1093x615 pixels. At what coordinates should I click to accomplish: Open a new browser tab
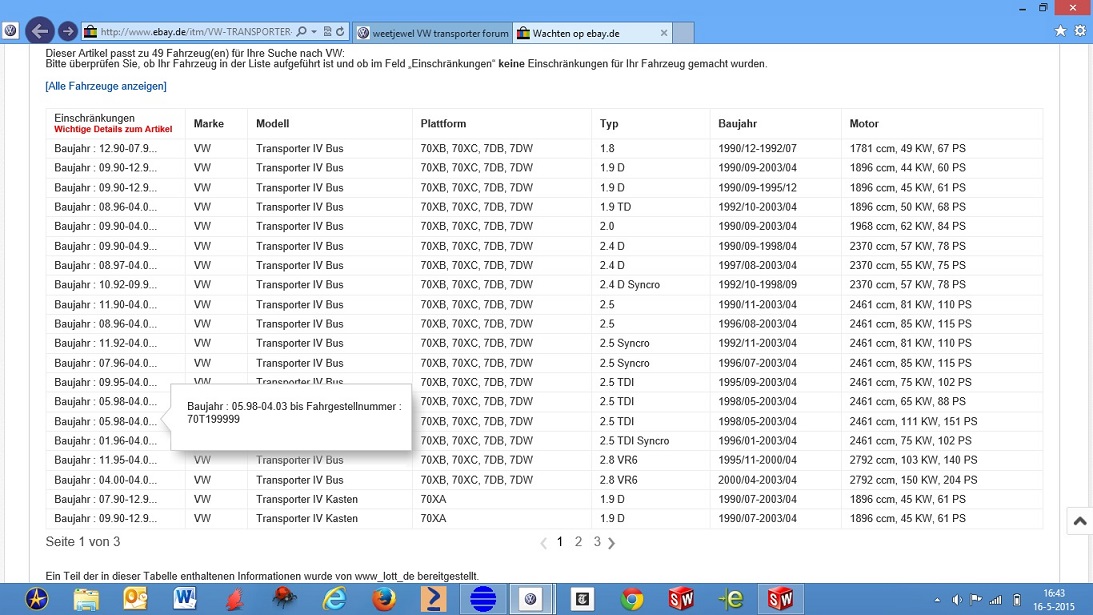point(683,33)
